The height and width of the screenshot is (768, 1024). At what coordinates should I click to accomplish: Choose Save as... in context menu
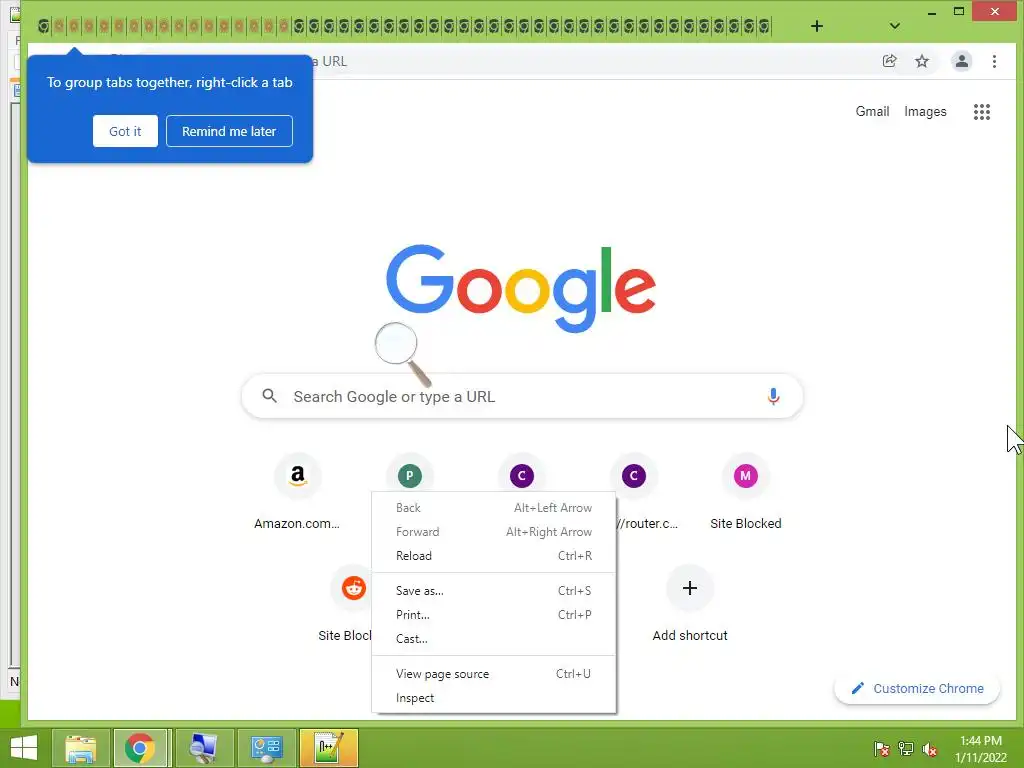pyautogui.click(x=494, y=590)
